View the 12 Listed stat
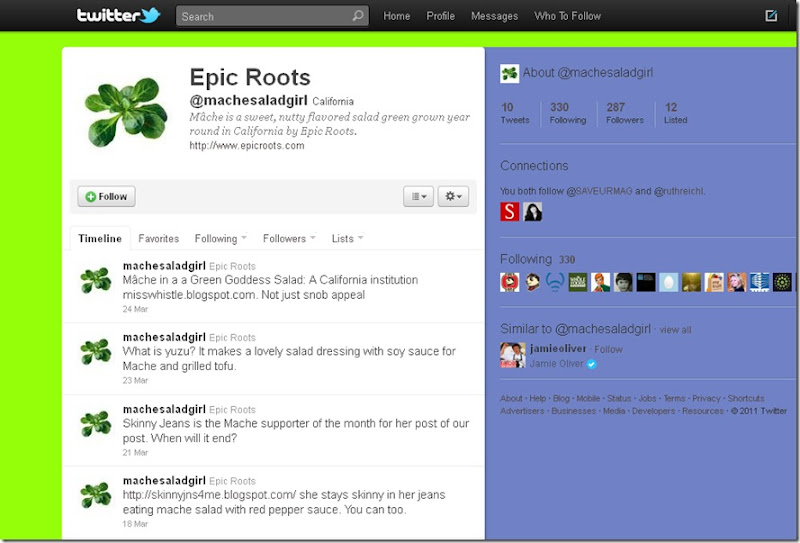800x543 pixels. [676, 113]
